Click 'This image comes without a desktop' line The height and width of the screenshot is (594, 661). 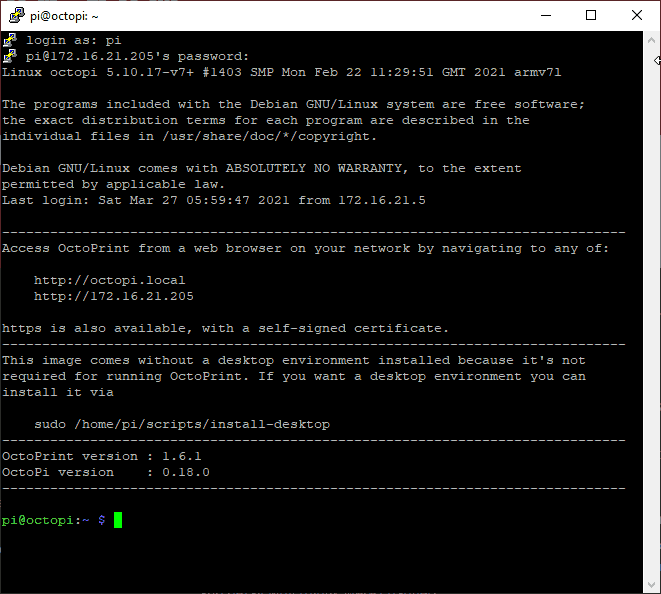[x=293, y=360]
